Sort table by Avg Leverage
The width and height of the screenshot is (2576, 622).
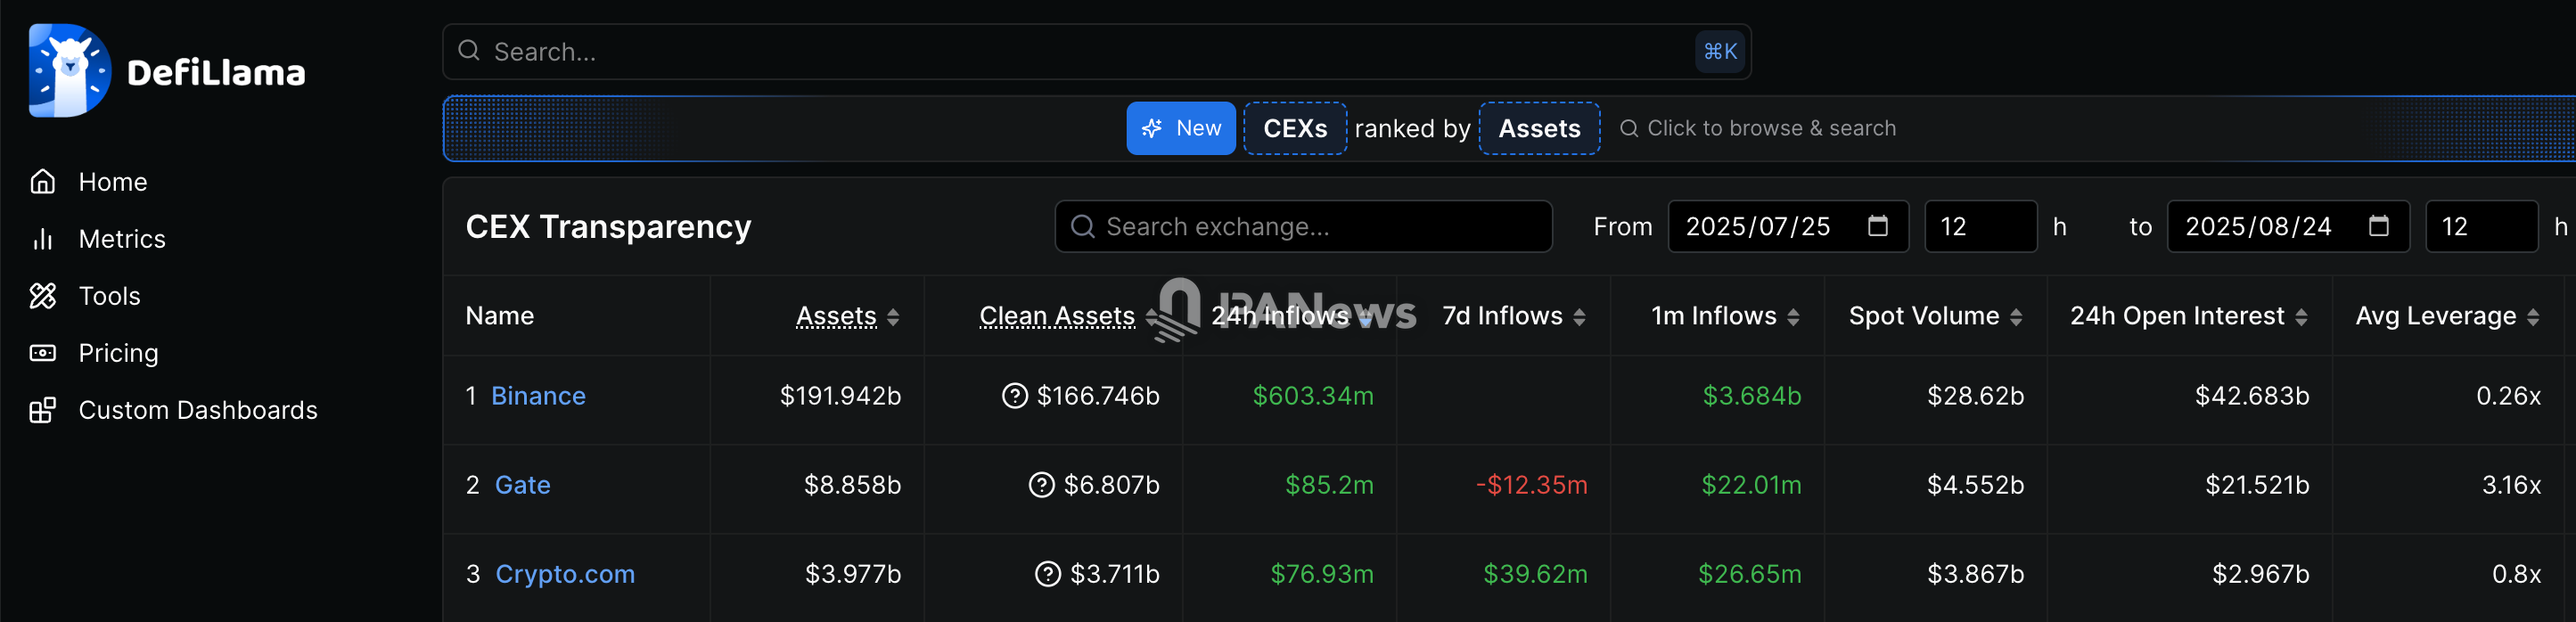[x=2447, y=316]
